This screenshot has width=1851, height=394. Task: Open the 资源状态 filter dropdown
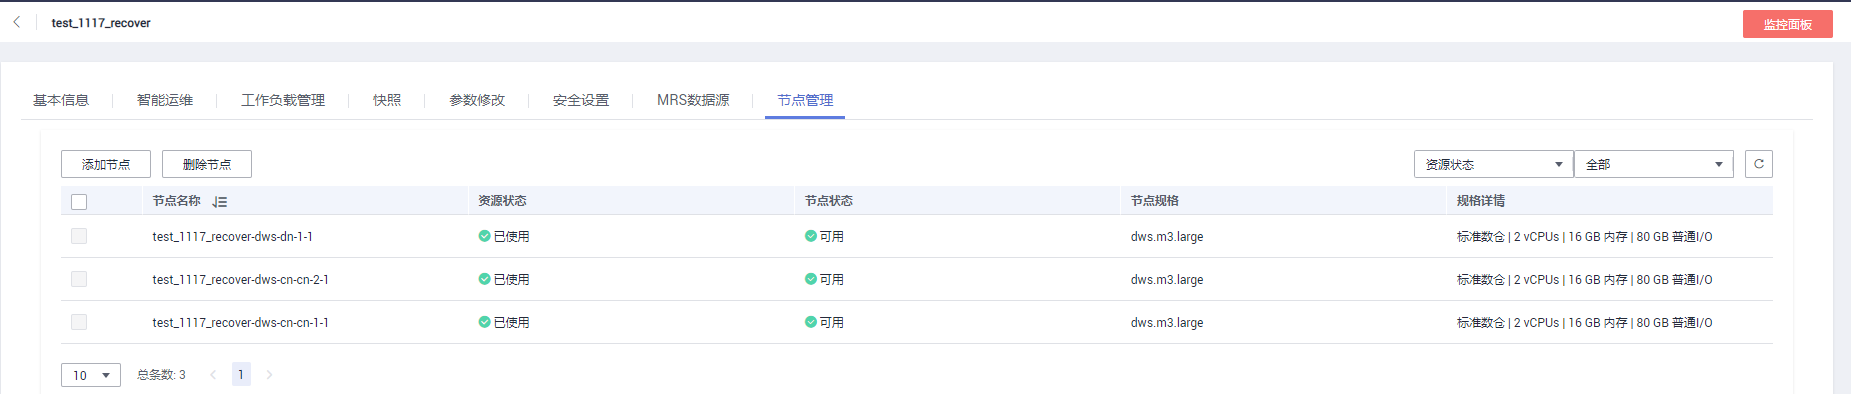[x=1493, y=164]
